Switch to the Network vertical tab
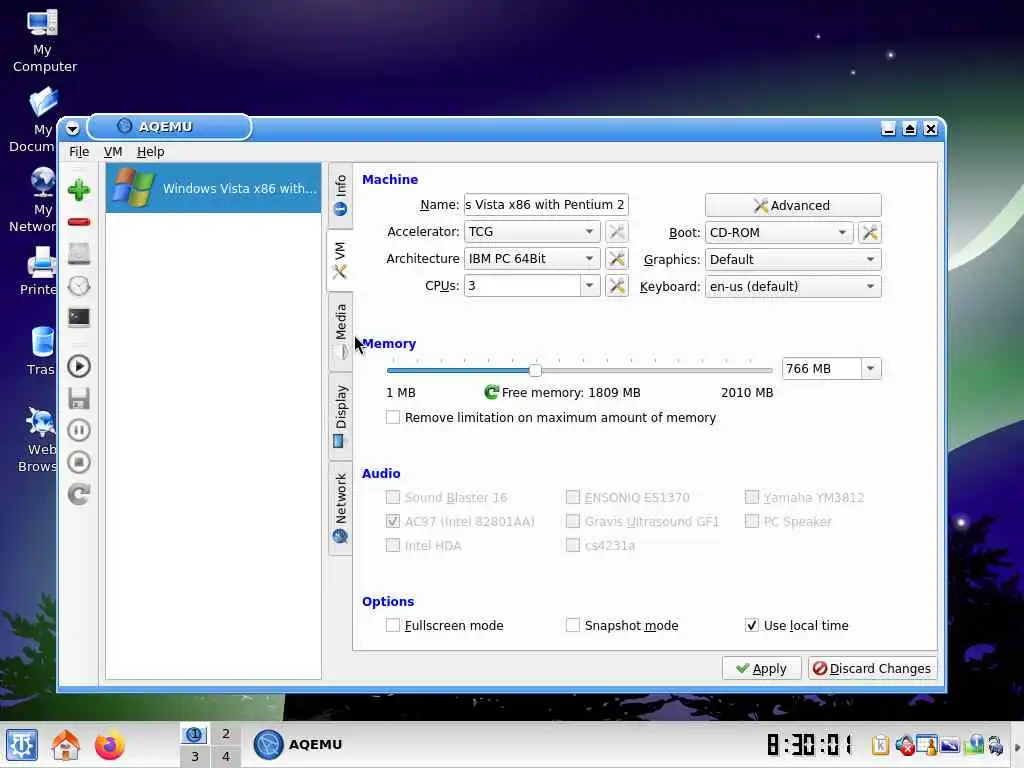The image size is (1024, 768). pos(340,508)
